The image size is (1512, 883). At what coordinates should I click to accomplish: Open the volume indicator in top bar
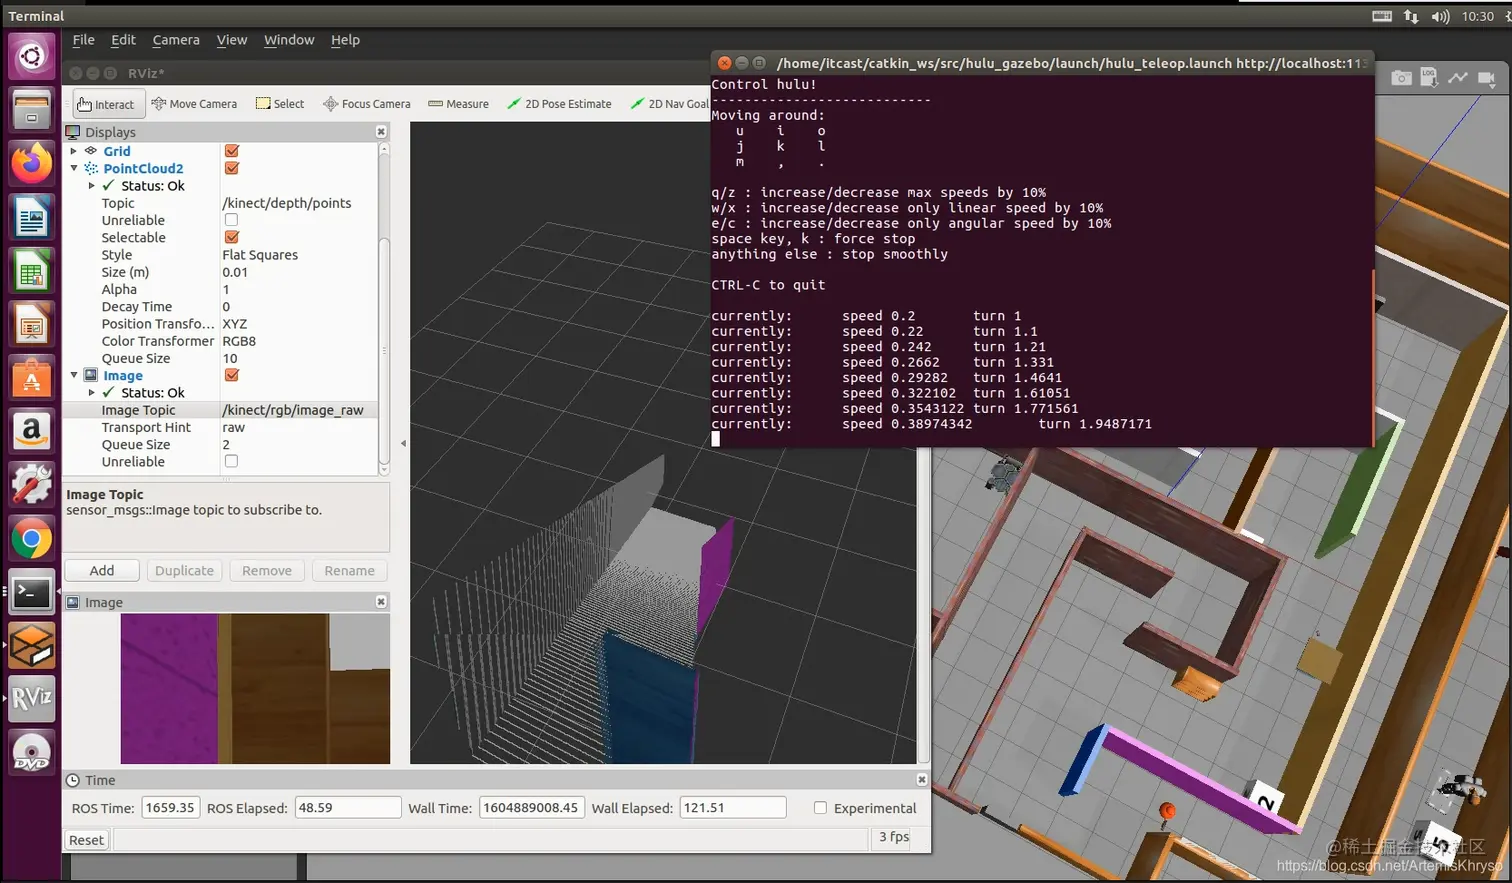tap(1440, 16)
